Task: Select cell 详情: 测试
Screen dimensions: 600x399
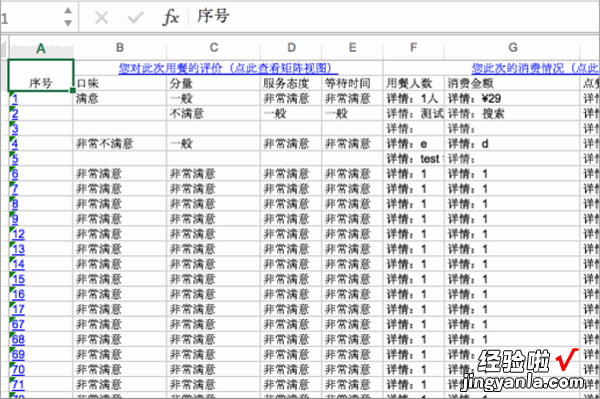Action: (414, 114)
